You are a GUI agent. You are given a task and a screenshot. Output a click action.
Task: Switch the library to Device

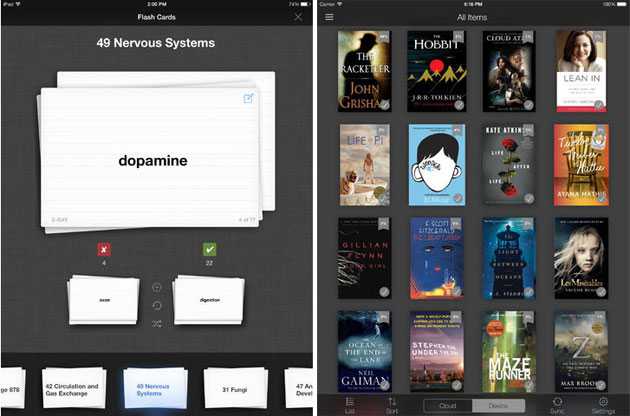(495, 405)
